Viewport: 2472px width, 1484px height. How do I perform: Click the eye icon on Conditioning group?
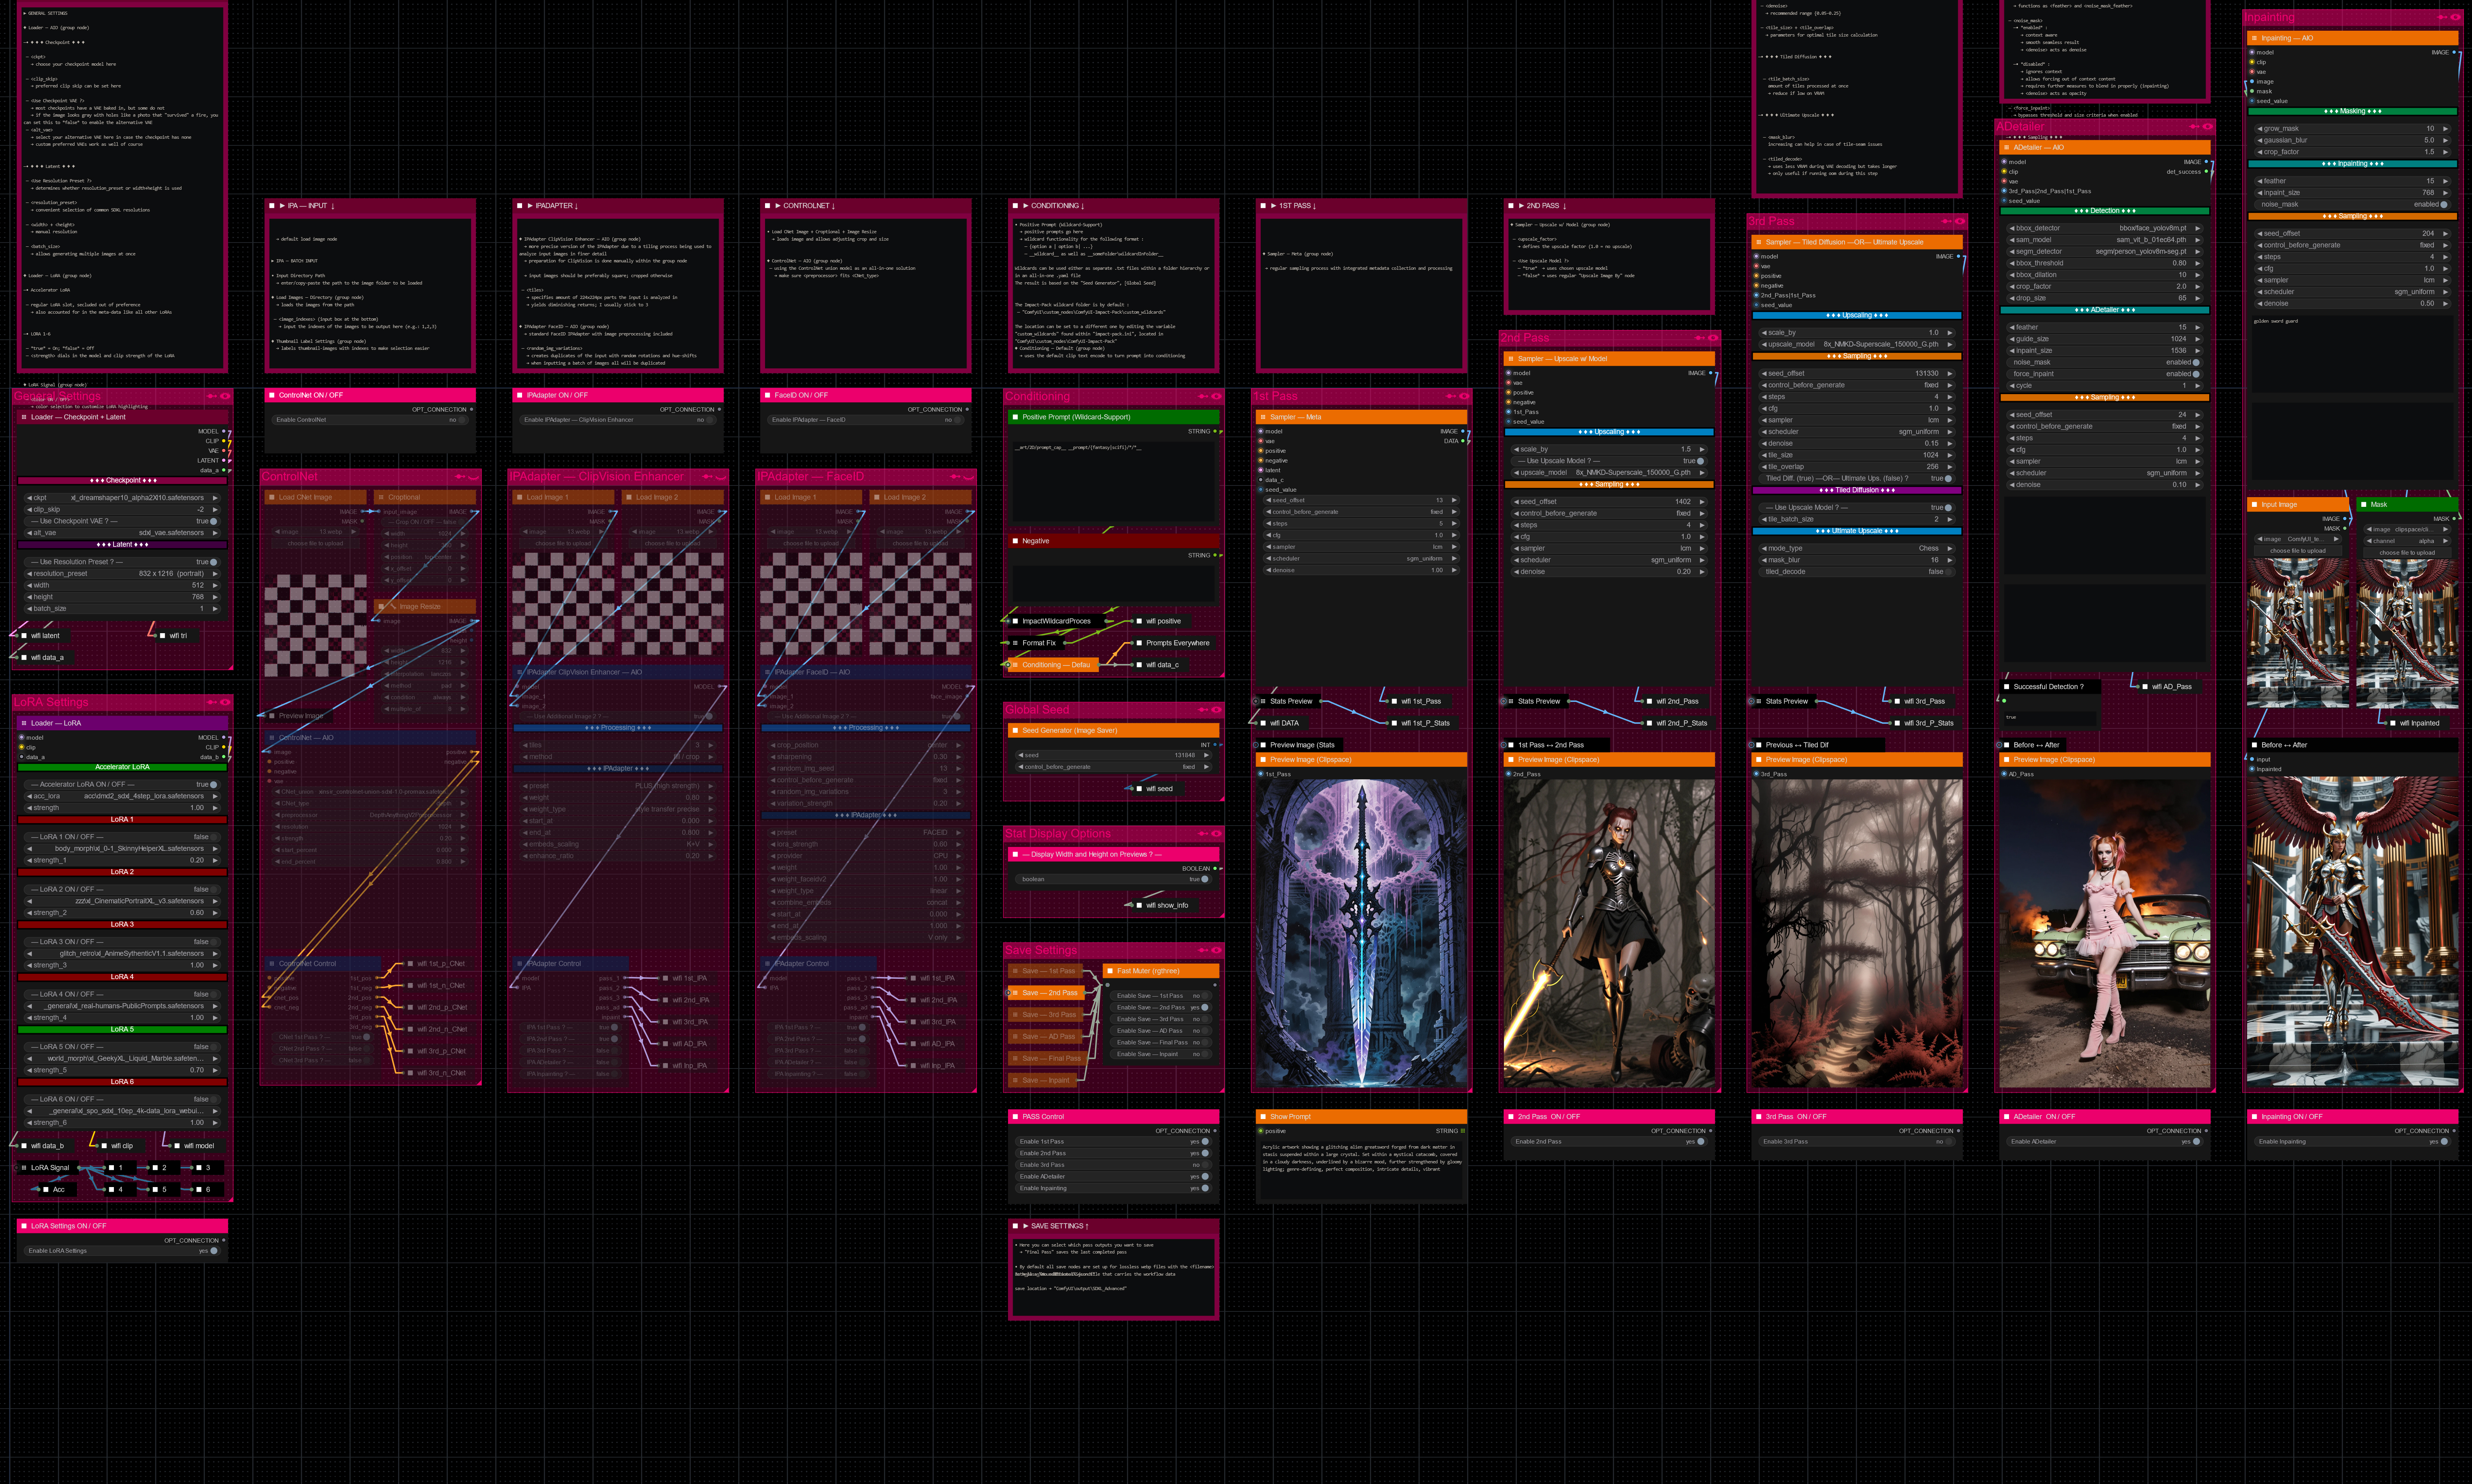pyautogui.click(x=1216, y=396)
